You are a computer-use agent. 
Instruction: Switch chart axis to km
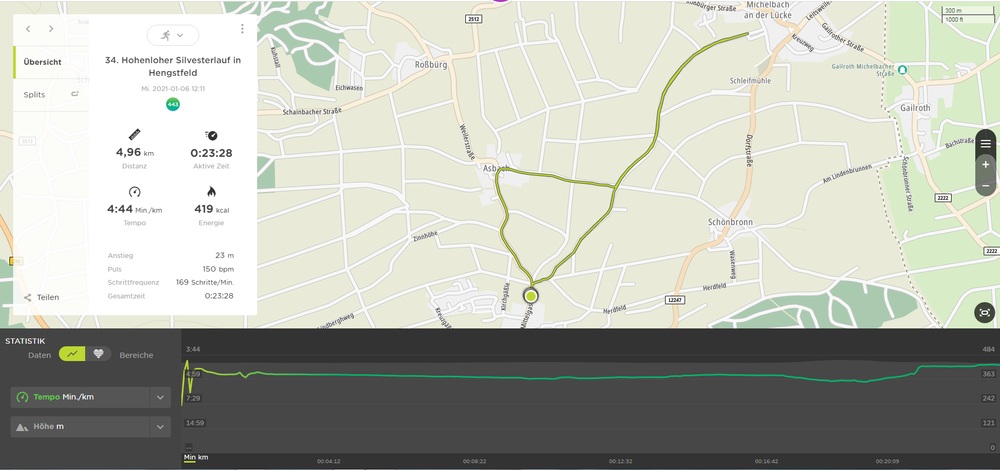(203, 458)
